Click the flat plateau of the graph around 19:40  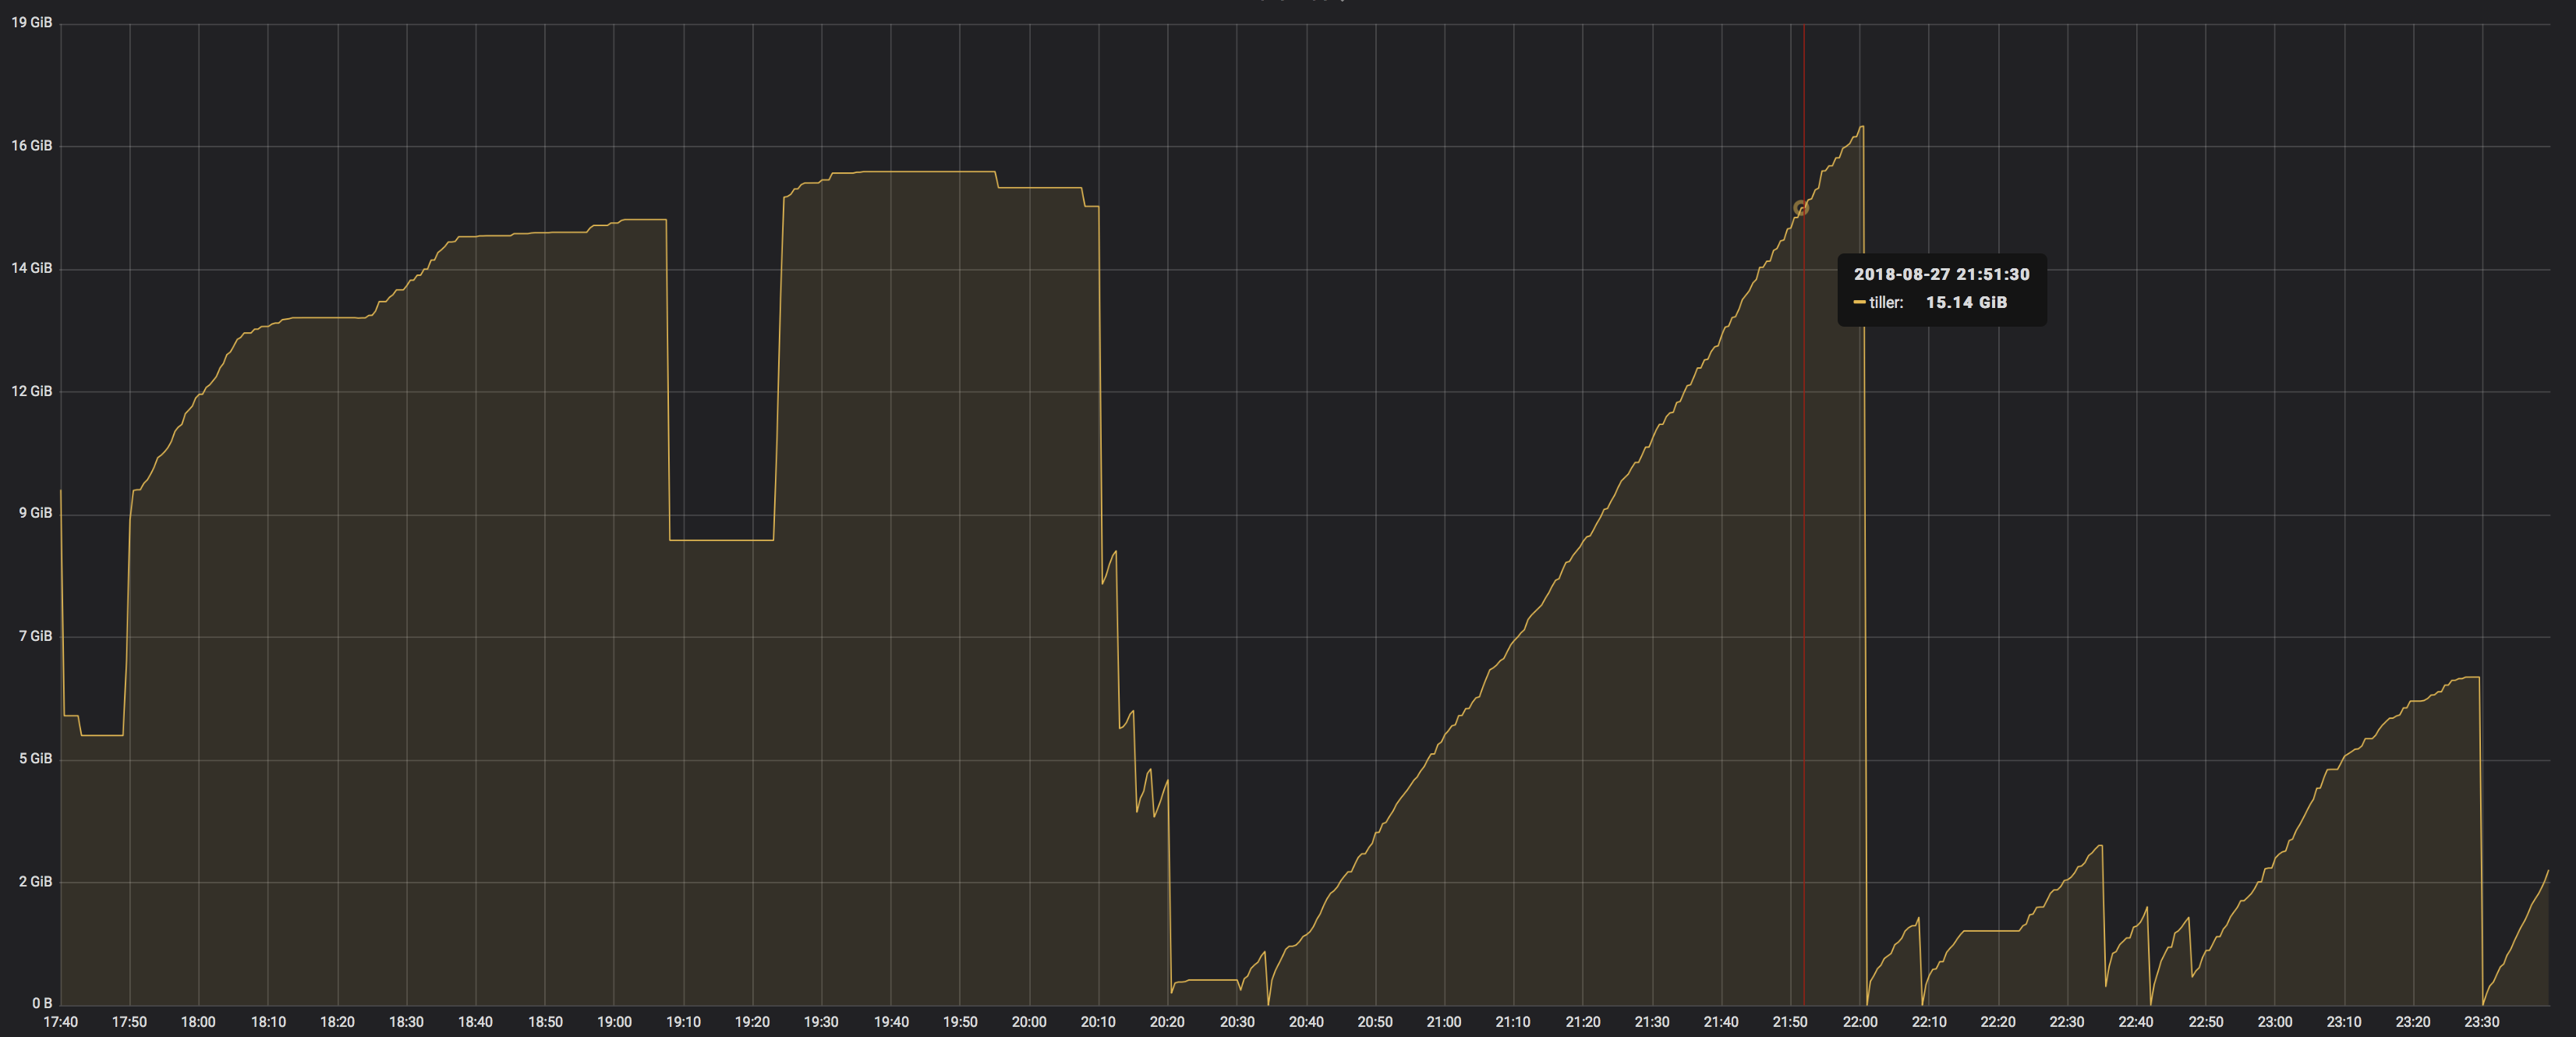[890, 173]
